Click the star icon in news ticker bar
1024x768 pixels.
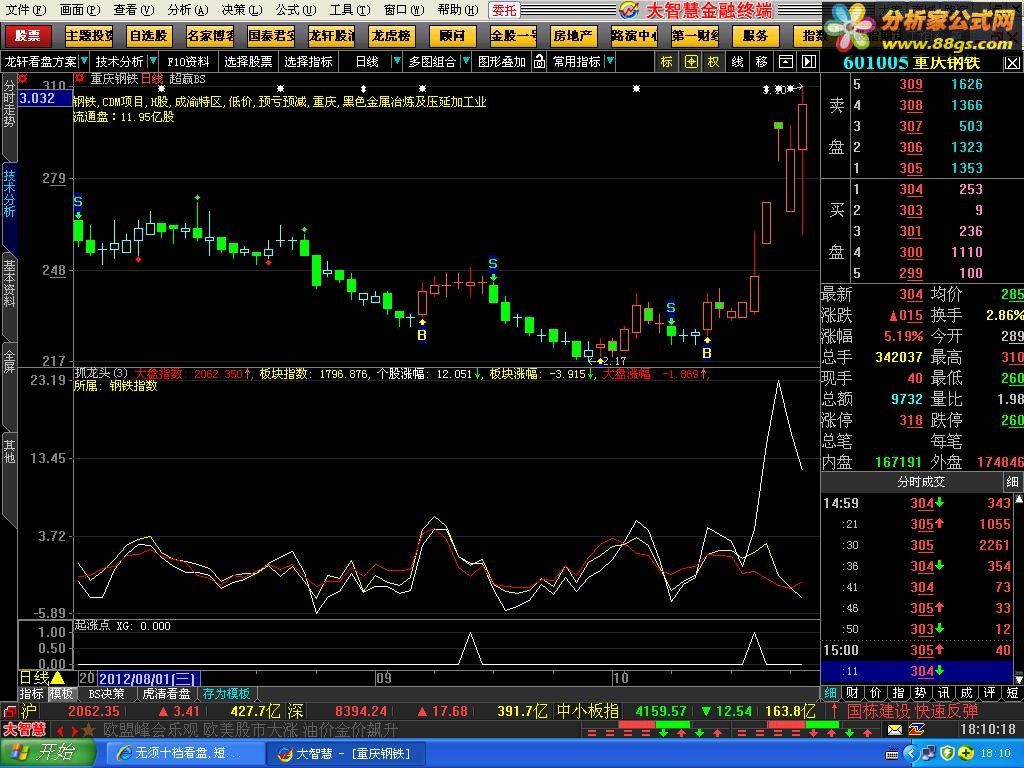[89, 729]
